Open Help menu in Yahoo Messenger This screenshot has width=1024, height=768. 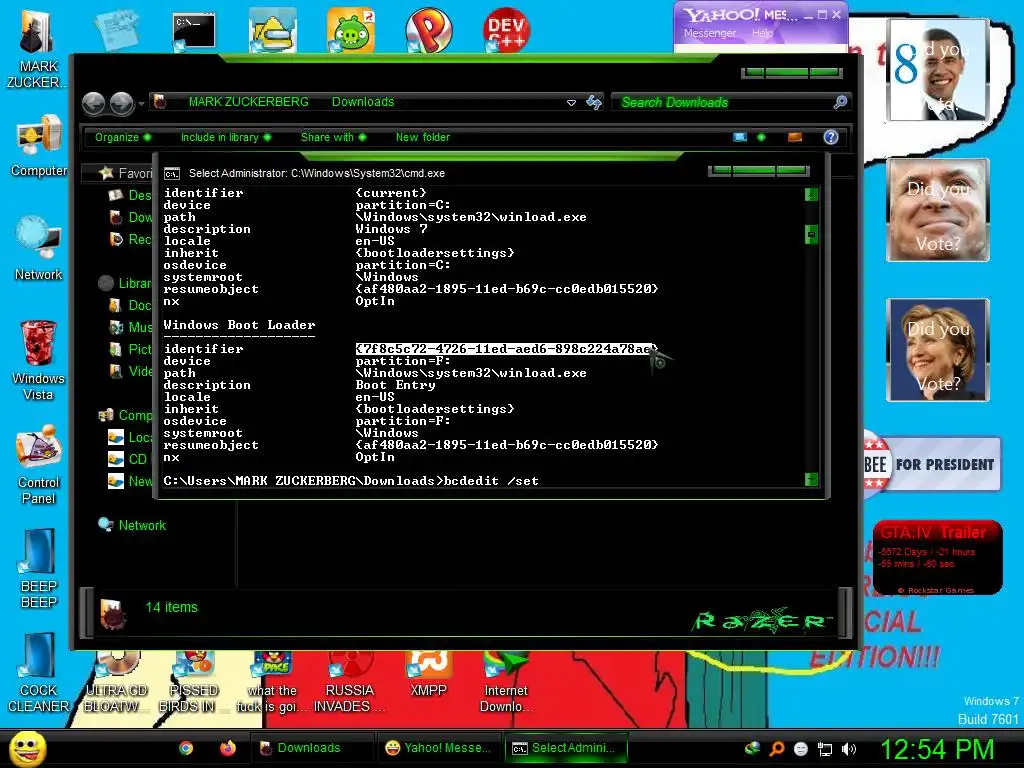point(762,33)
